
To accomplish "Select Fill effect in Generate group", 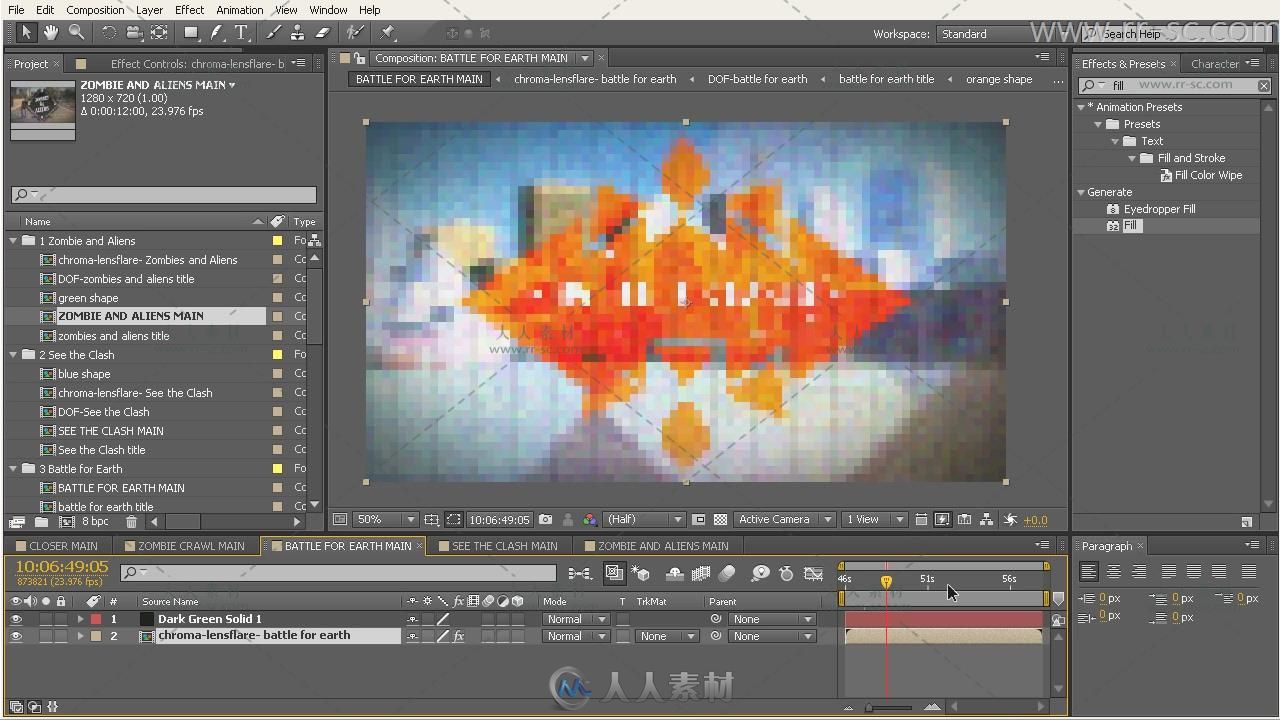I will coord(1131,226).
